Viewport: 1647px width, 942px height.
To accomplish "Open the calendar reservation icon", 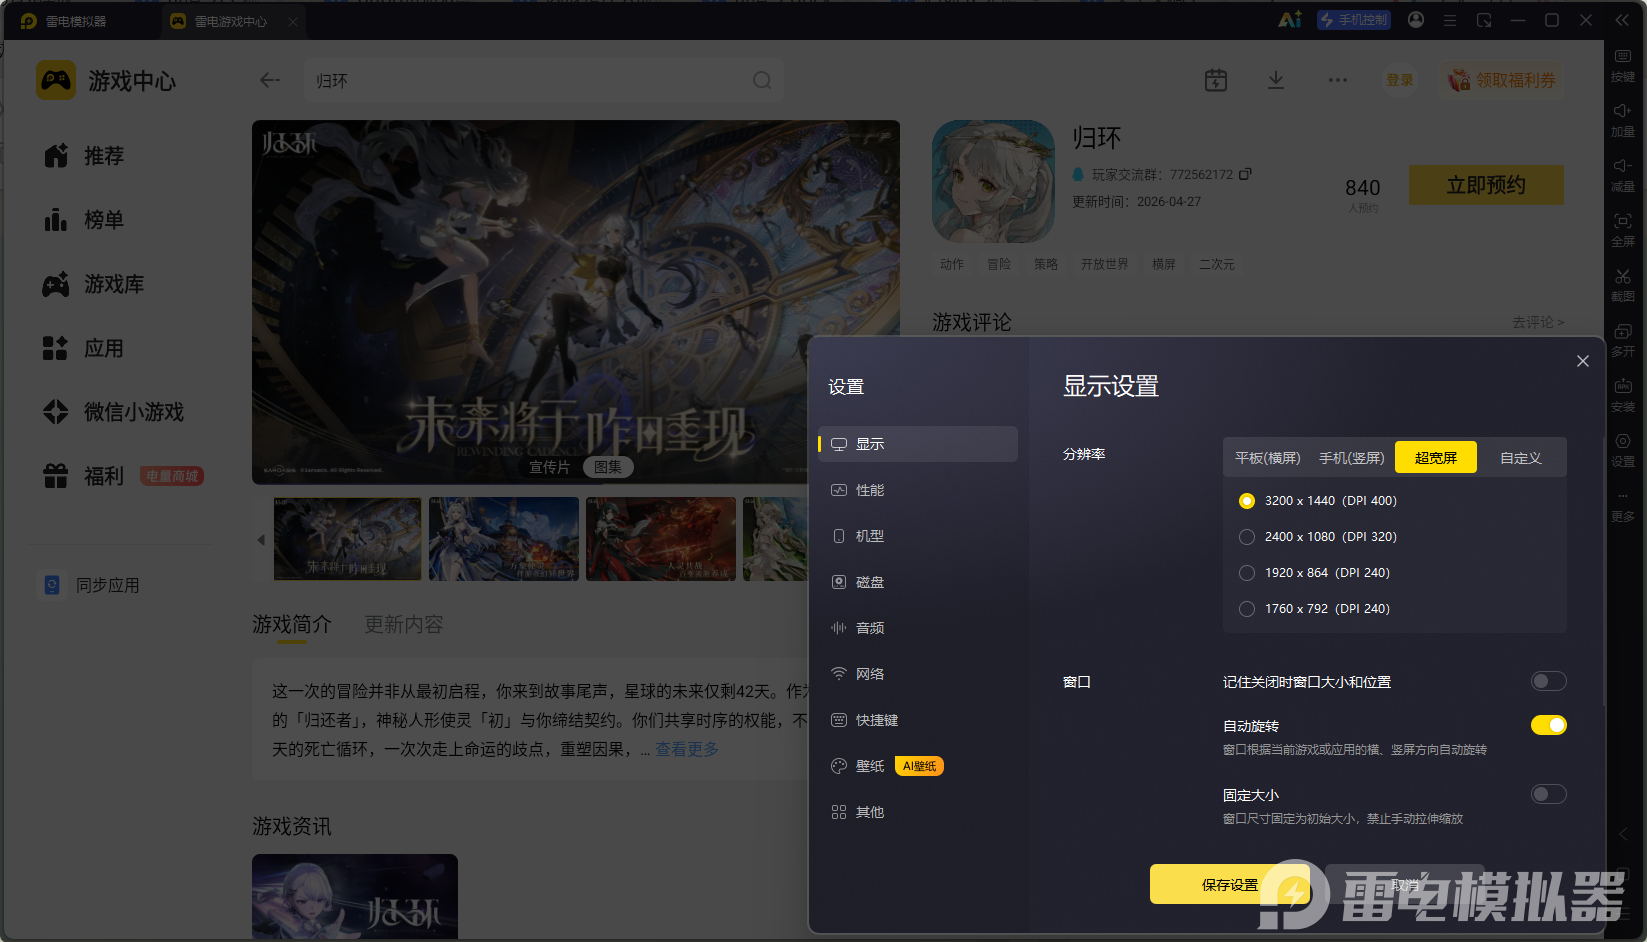I will tap(1216, 80).
